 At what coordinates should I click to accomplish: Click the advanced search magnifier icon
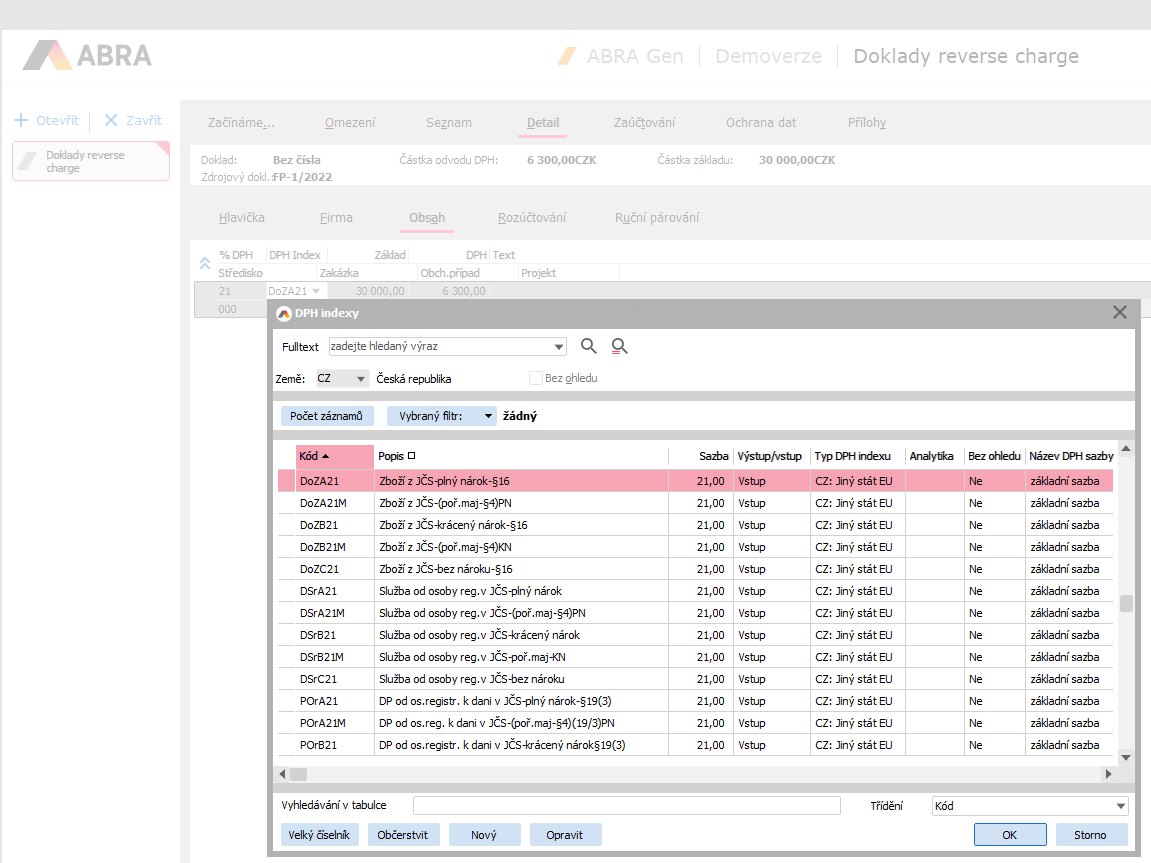click(x=620, y=347)
